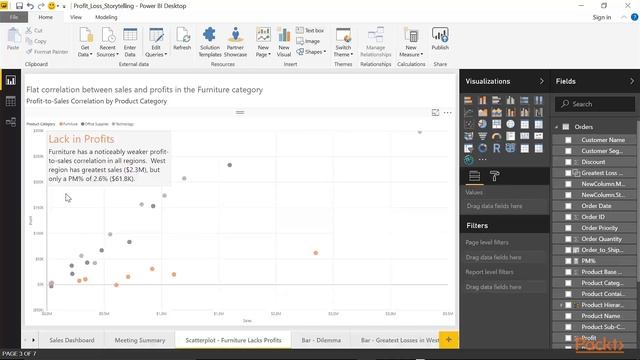Select the gauge visualization

(496, 136)
